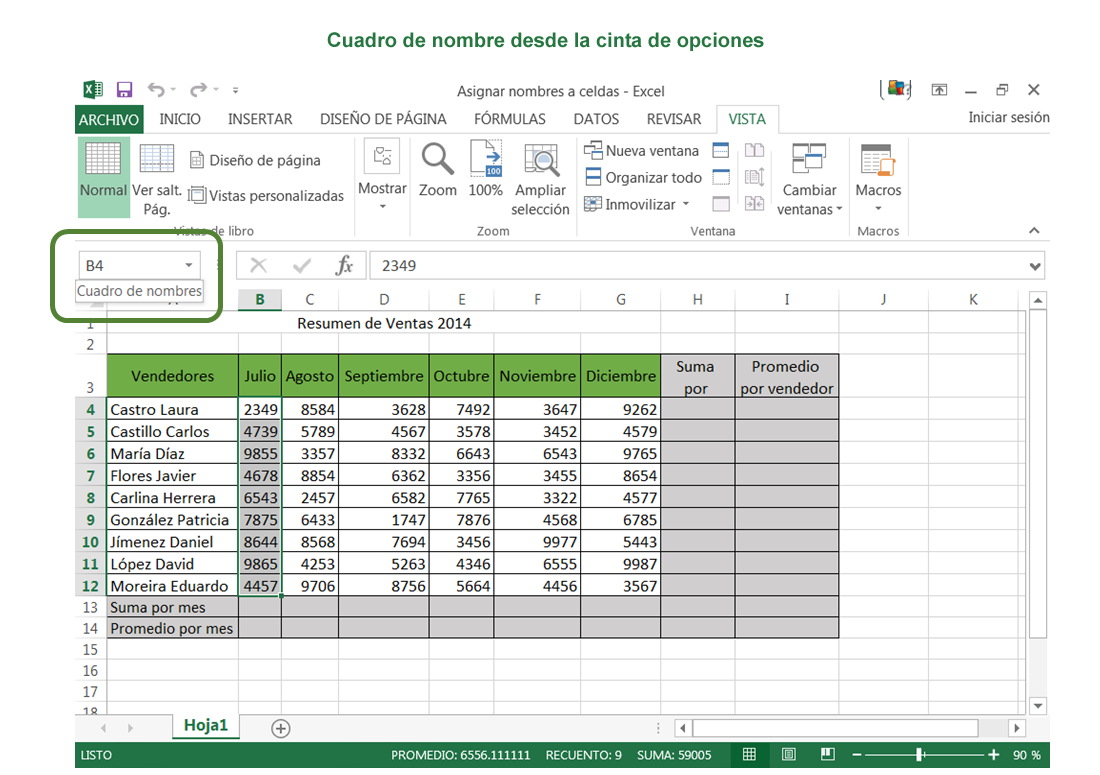The height and width of the screenshot is (775, 1100).
Task: Click the zoom out minus in status bar
Action: point(857,755)
